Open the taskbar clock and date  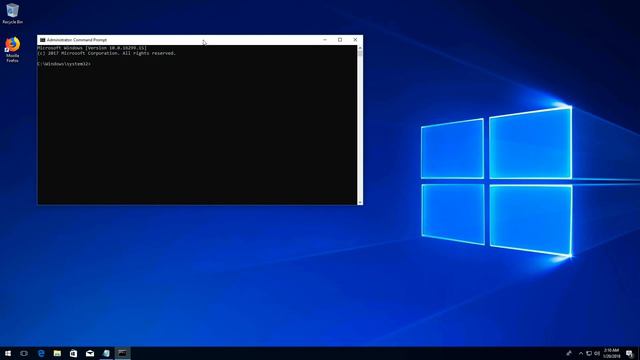(x=611, y=353)
